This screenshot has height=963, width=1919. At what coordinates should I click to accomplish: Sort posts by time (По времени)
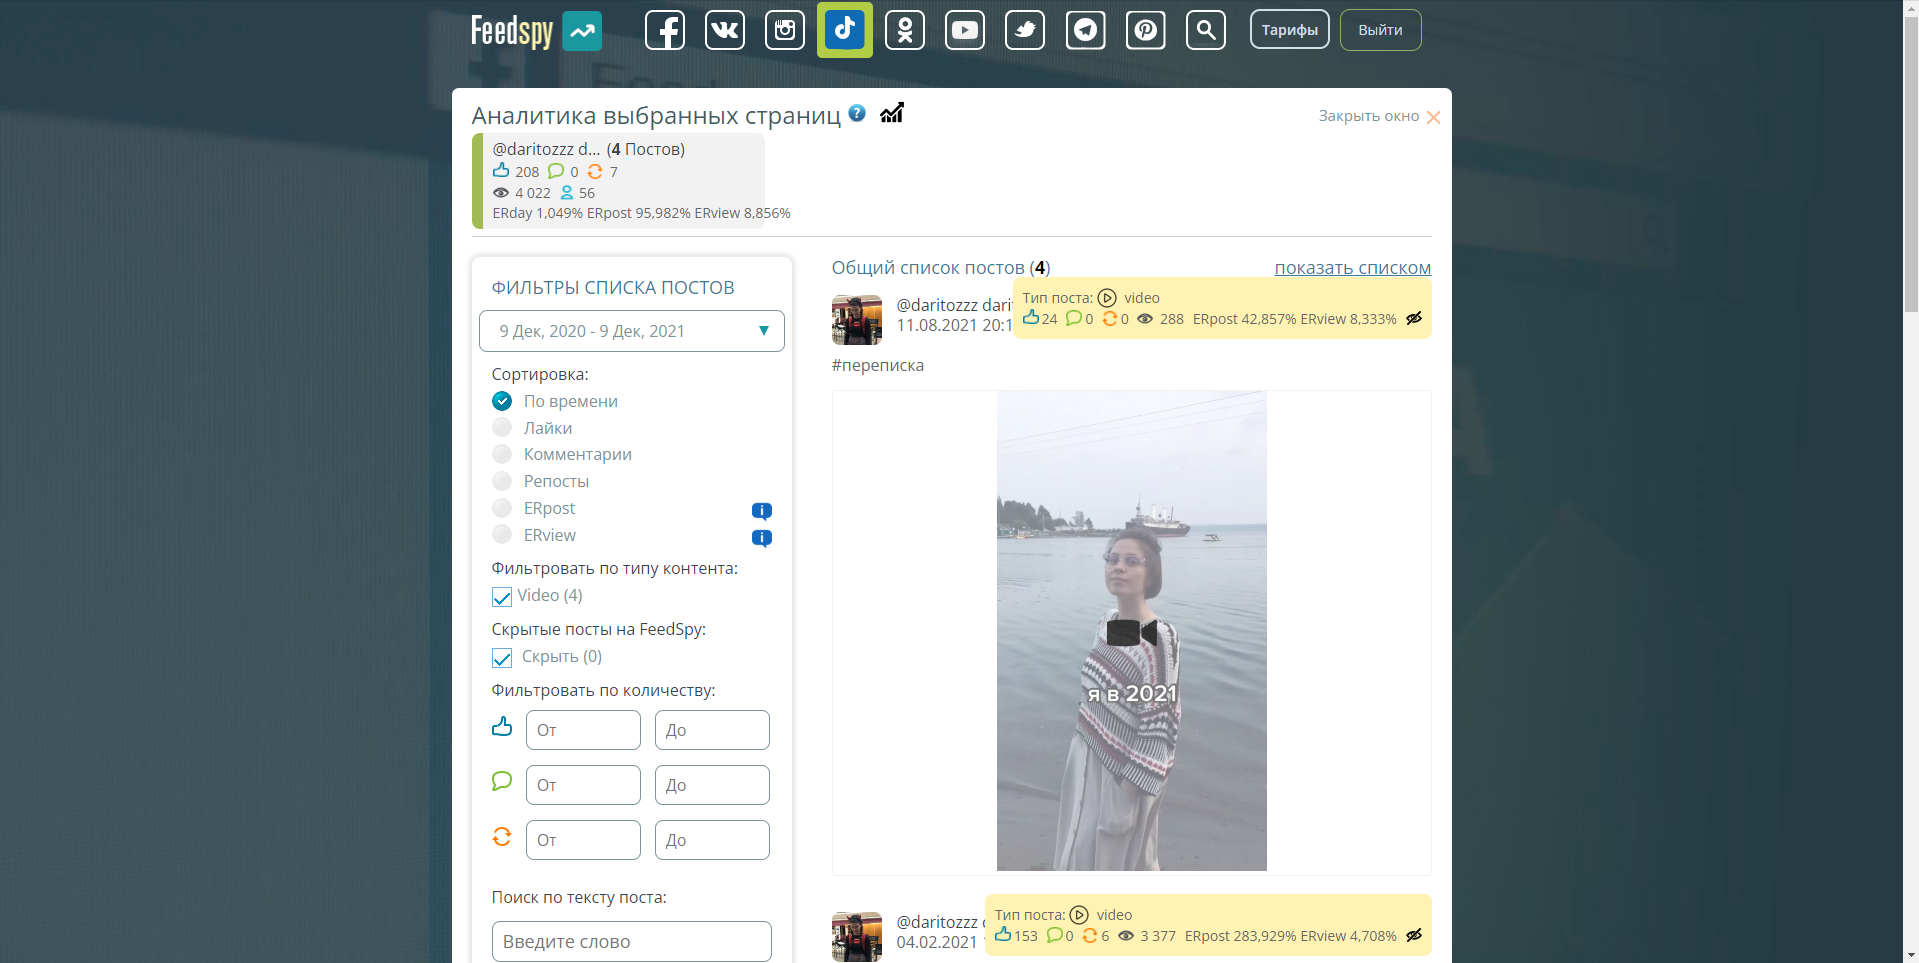[x=555, y=401]
